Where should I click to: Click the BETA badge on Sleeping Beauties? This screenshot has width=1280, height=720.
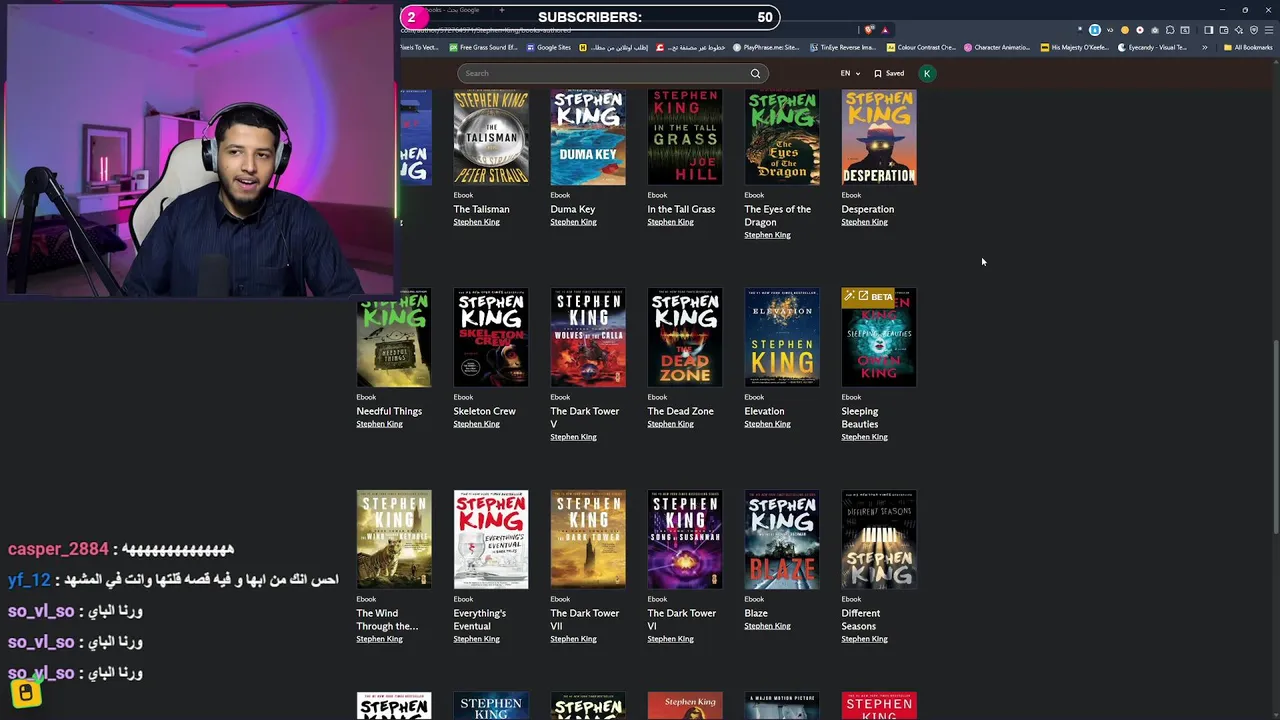[x=868, y=296]
